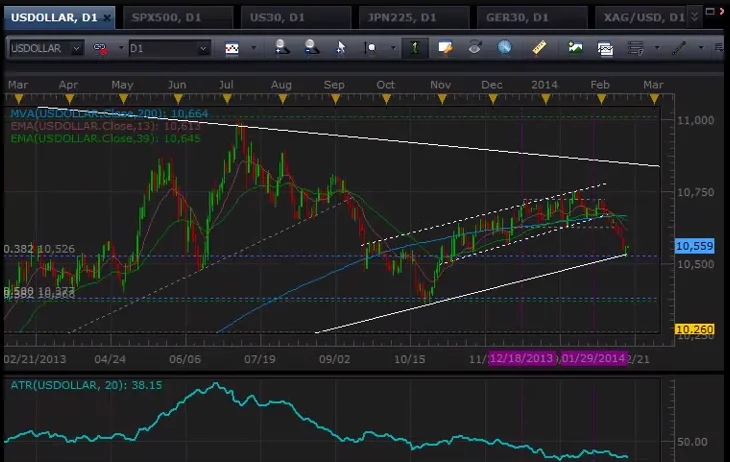Click the stacked chart windows icon
Image resolution: width=730 pixels, height=462 pixels.
pyautogui.click(x=605, y=48)
